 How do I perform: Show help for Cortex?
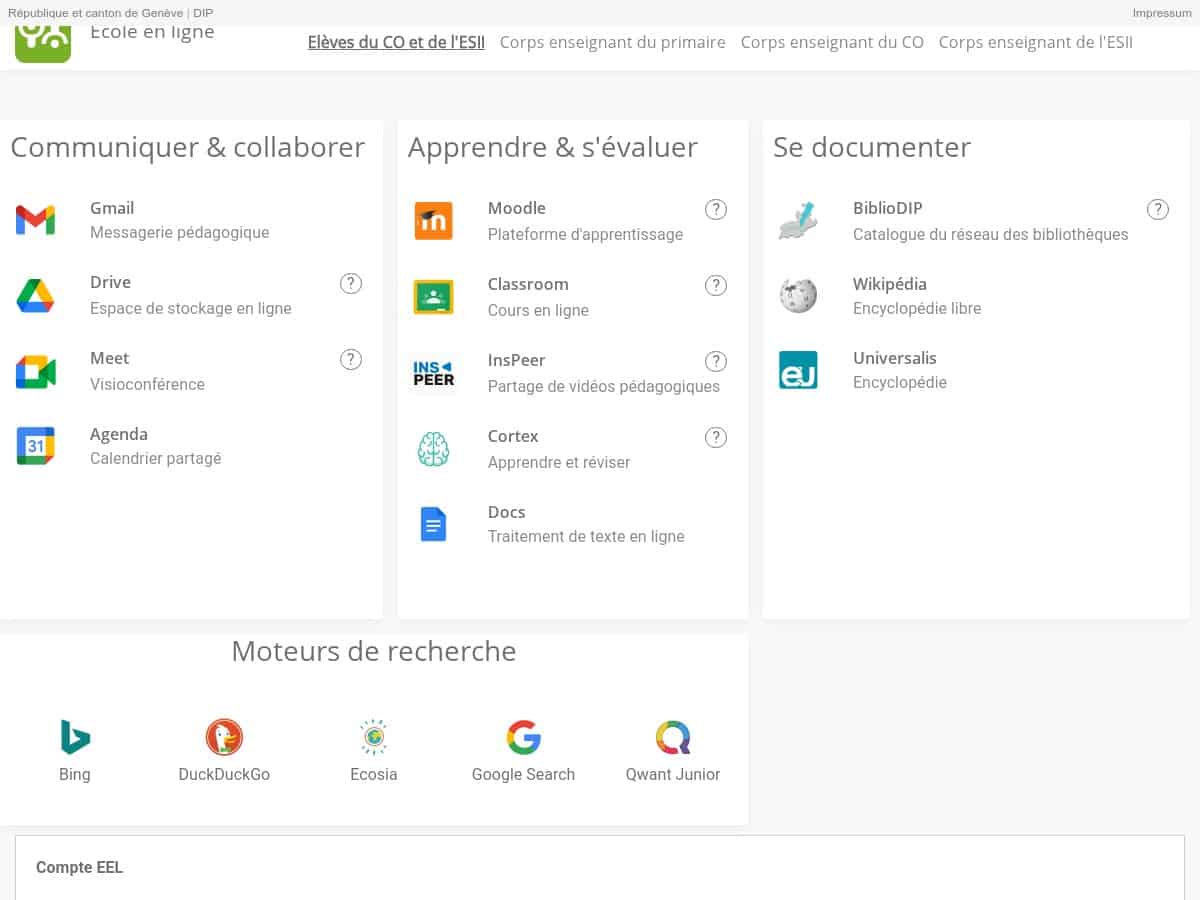click(716, 437)
